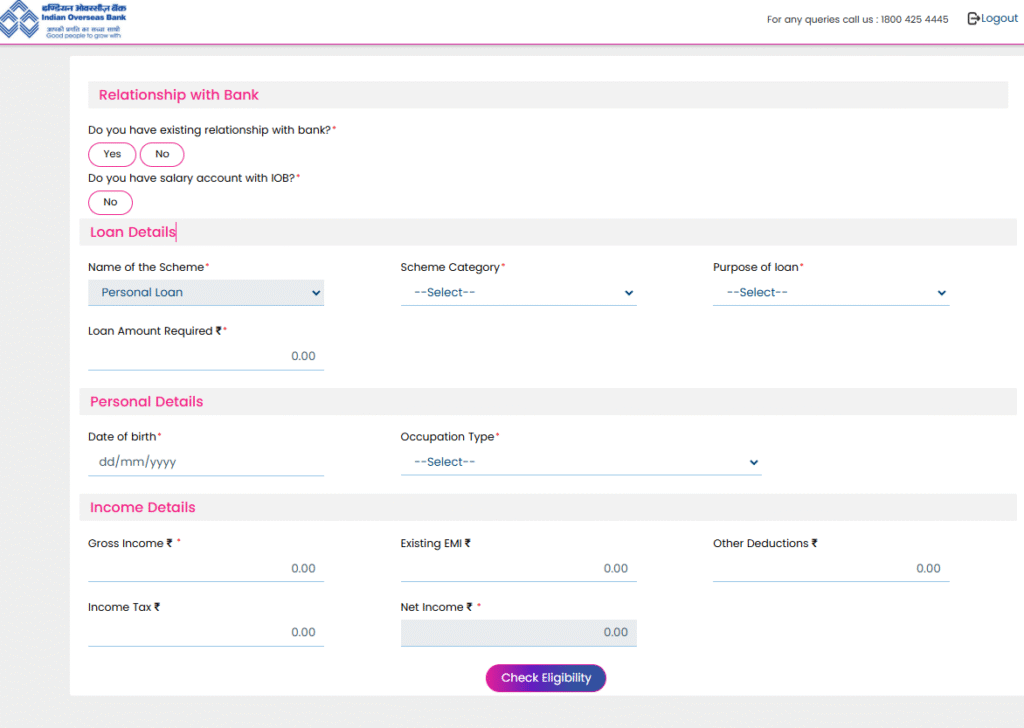
Task: Click the Indian Overseas Bank logo
Action: click(x=63, y=20)
